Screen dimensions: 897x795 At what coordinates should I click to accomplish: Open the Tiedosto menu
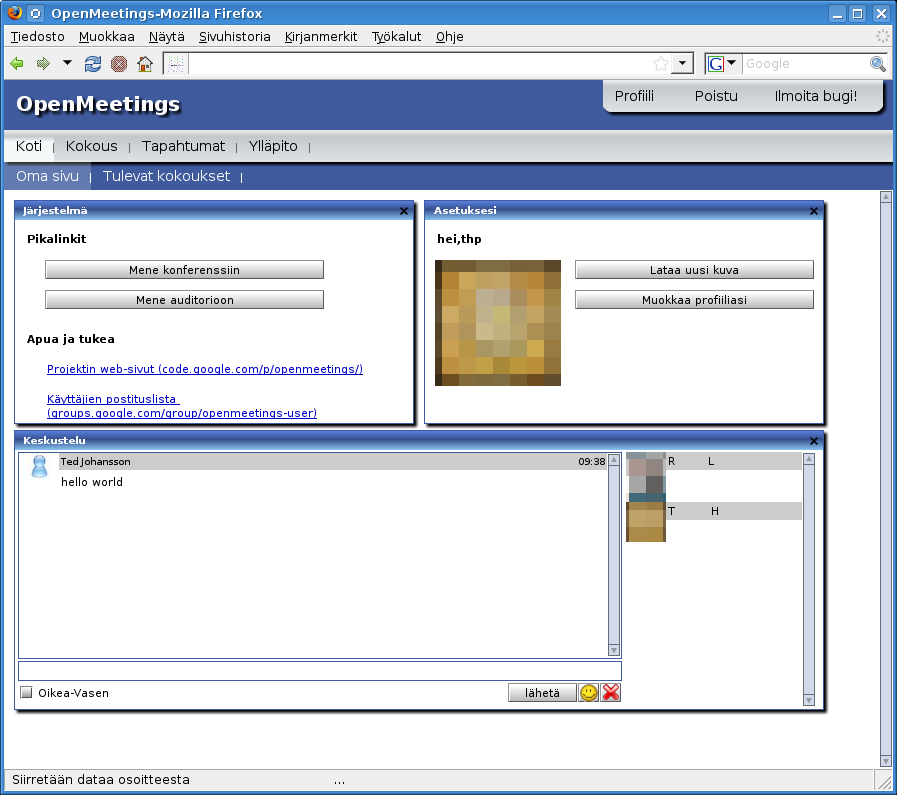pos(38,37)
